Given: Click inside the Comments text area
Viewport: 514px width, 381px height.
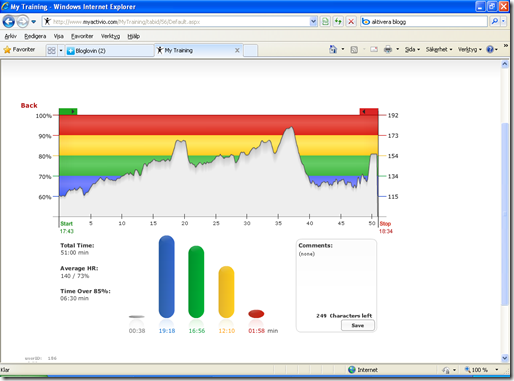Looking at the screenshot, I should pyautogui.click(x=336, y=283).
